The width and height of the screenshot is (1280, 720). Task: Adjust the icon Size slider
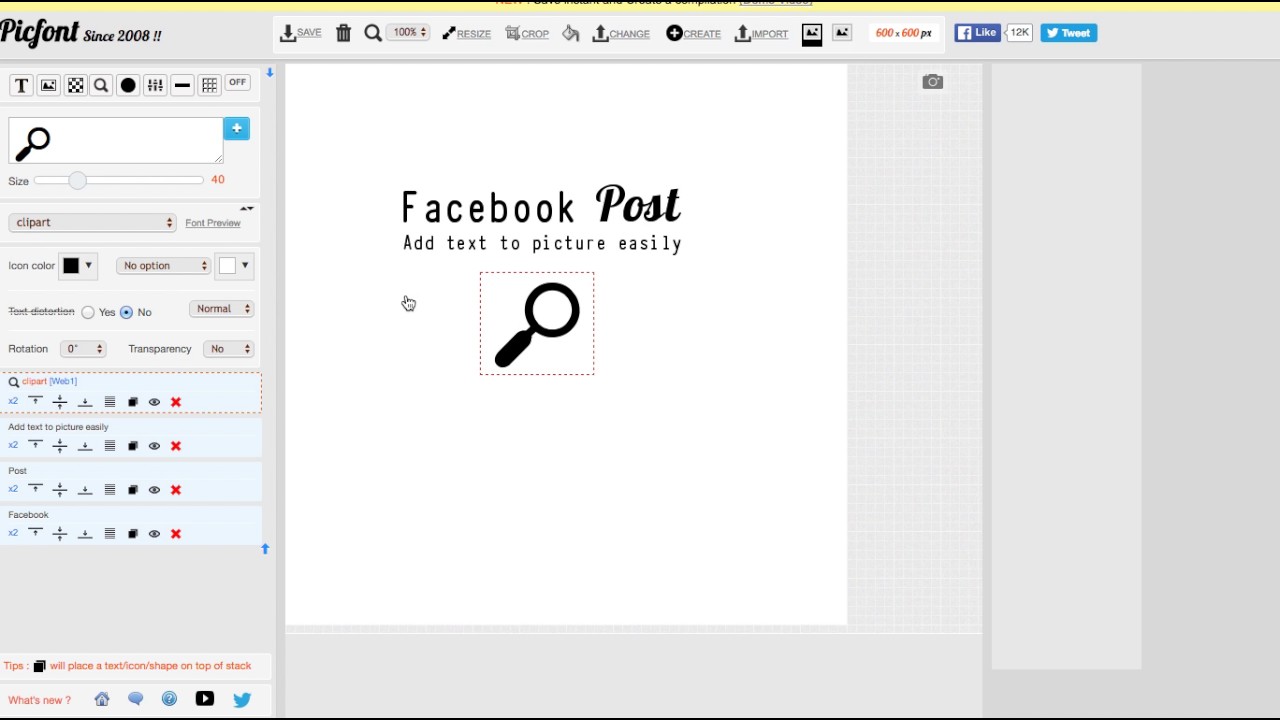pyautogui.click(x=77, y=181)
